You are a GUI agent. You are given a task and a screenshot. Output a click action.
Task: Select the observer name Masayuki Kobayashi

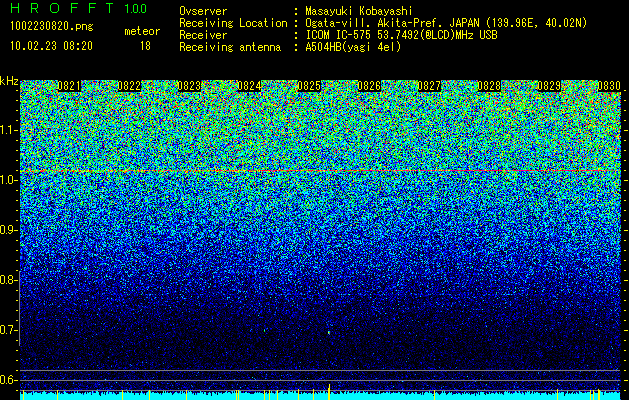(359, 11)
